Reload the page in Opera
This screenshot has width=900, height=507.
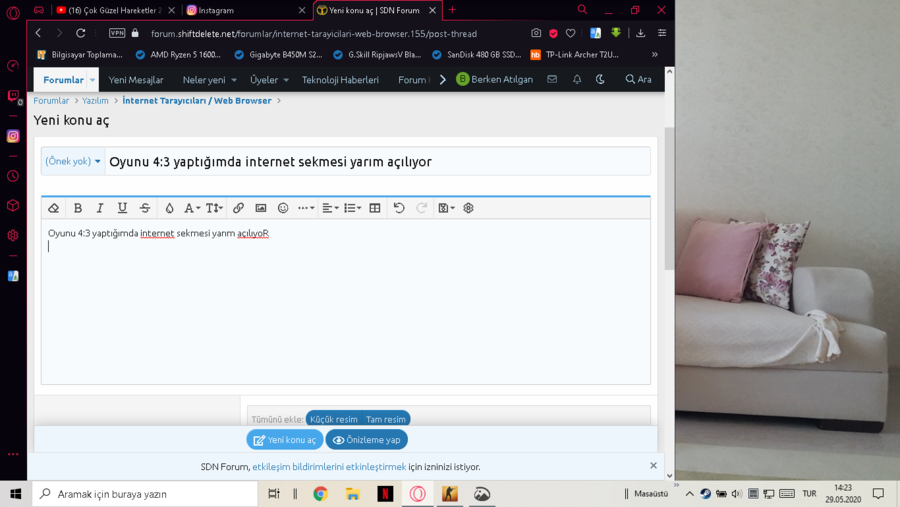pos(80,33)
